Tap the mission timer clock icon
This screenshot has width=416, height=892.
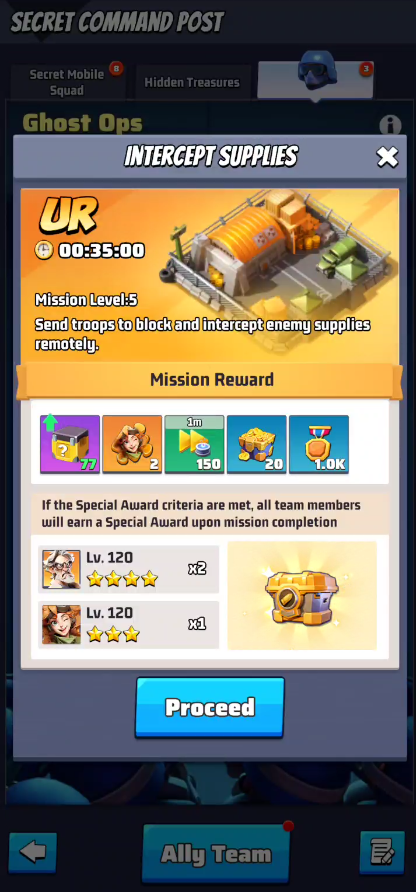(44, 250)
